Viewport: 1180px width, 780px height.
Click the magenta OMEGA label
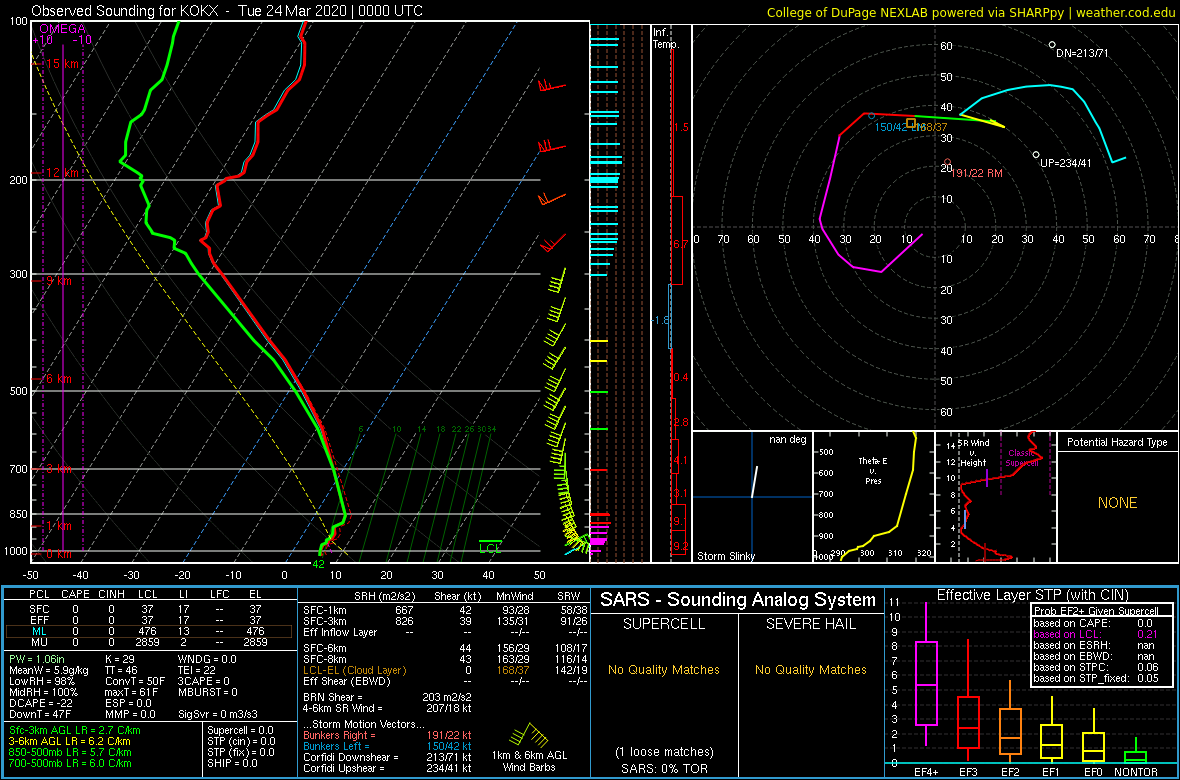pyautogui.click(x=62, y=29)
